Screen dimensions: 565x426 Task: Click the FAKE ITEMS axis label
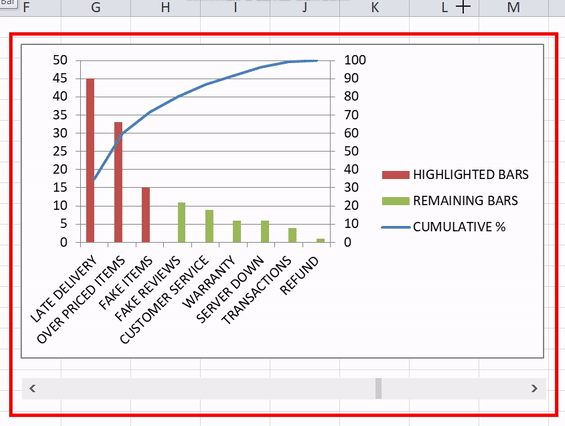[126, 283]
